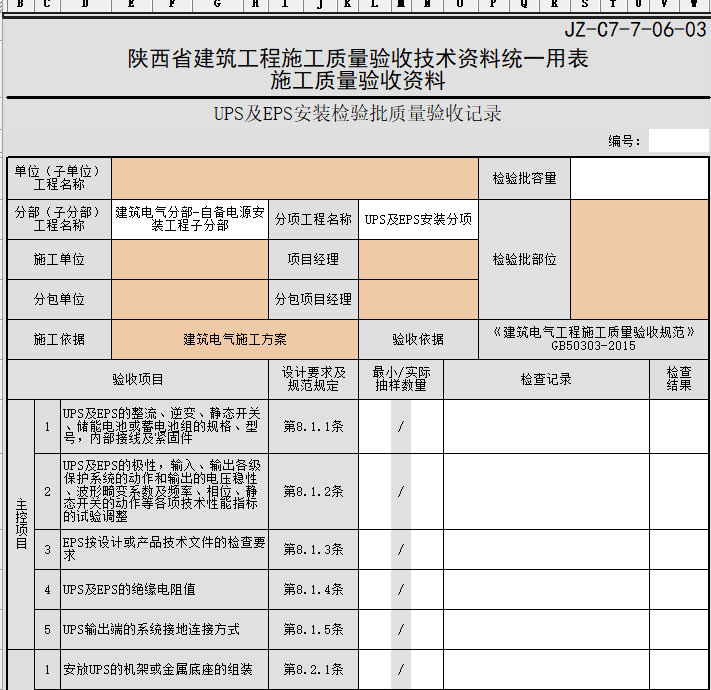Image resolution: width=711 pixels, height=690 pixels.
Task: Select the 施工依据 label cell
Action: (x=59, y=339)
